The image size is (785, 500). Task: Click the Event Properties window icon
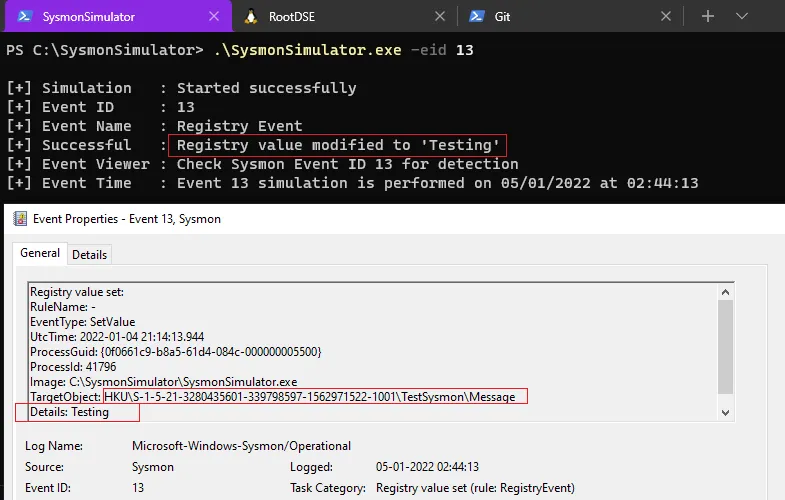coord(19,218)
